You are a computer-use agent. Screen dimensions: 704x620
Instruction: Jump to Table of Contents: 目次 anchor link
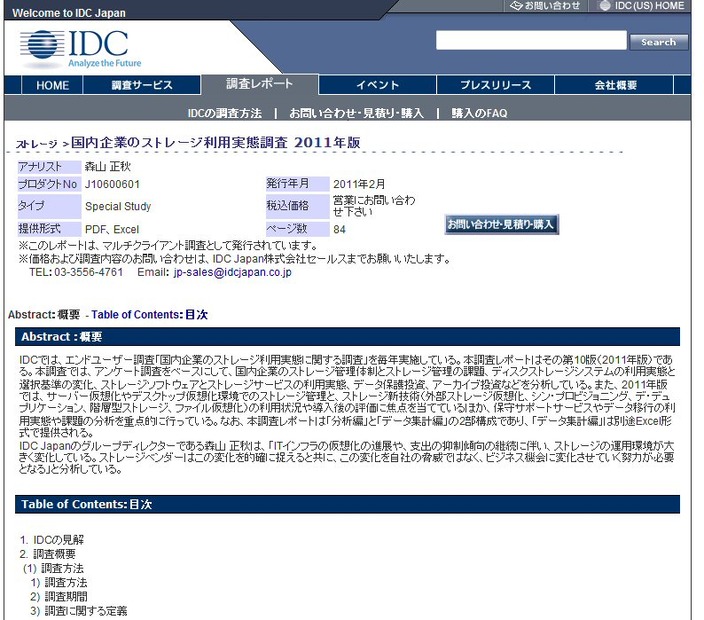(150, 315)
